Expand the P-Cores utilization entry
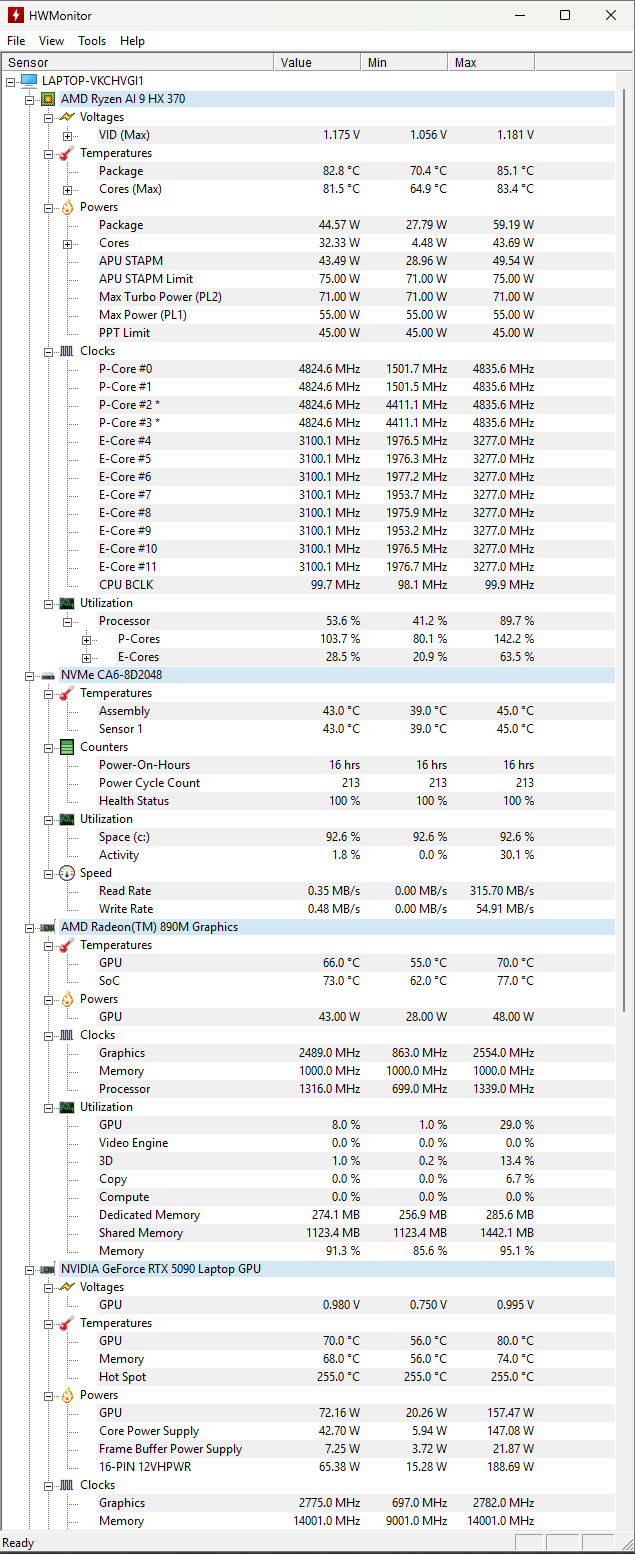The height and width of the screenshot is (1554, 635). (87, 639)
